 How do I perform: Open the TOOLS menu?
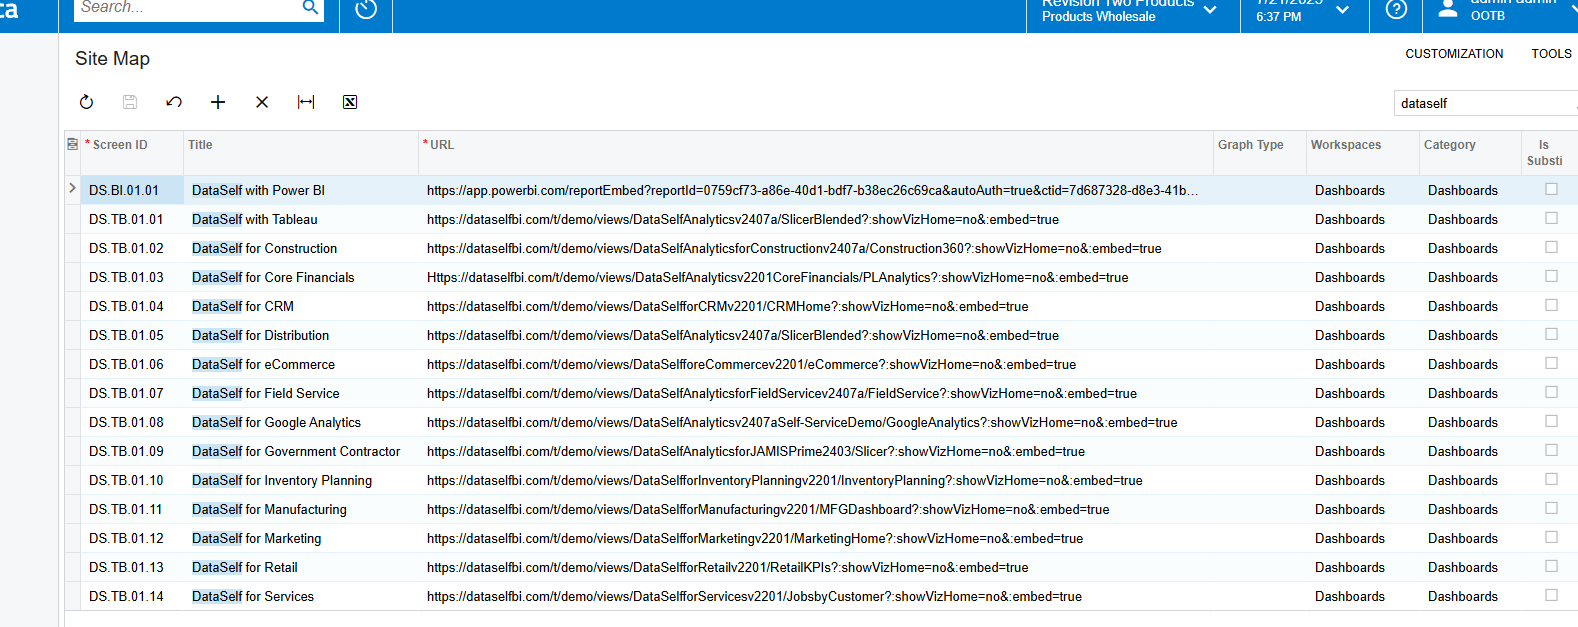(x=1551, y=54)
